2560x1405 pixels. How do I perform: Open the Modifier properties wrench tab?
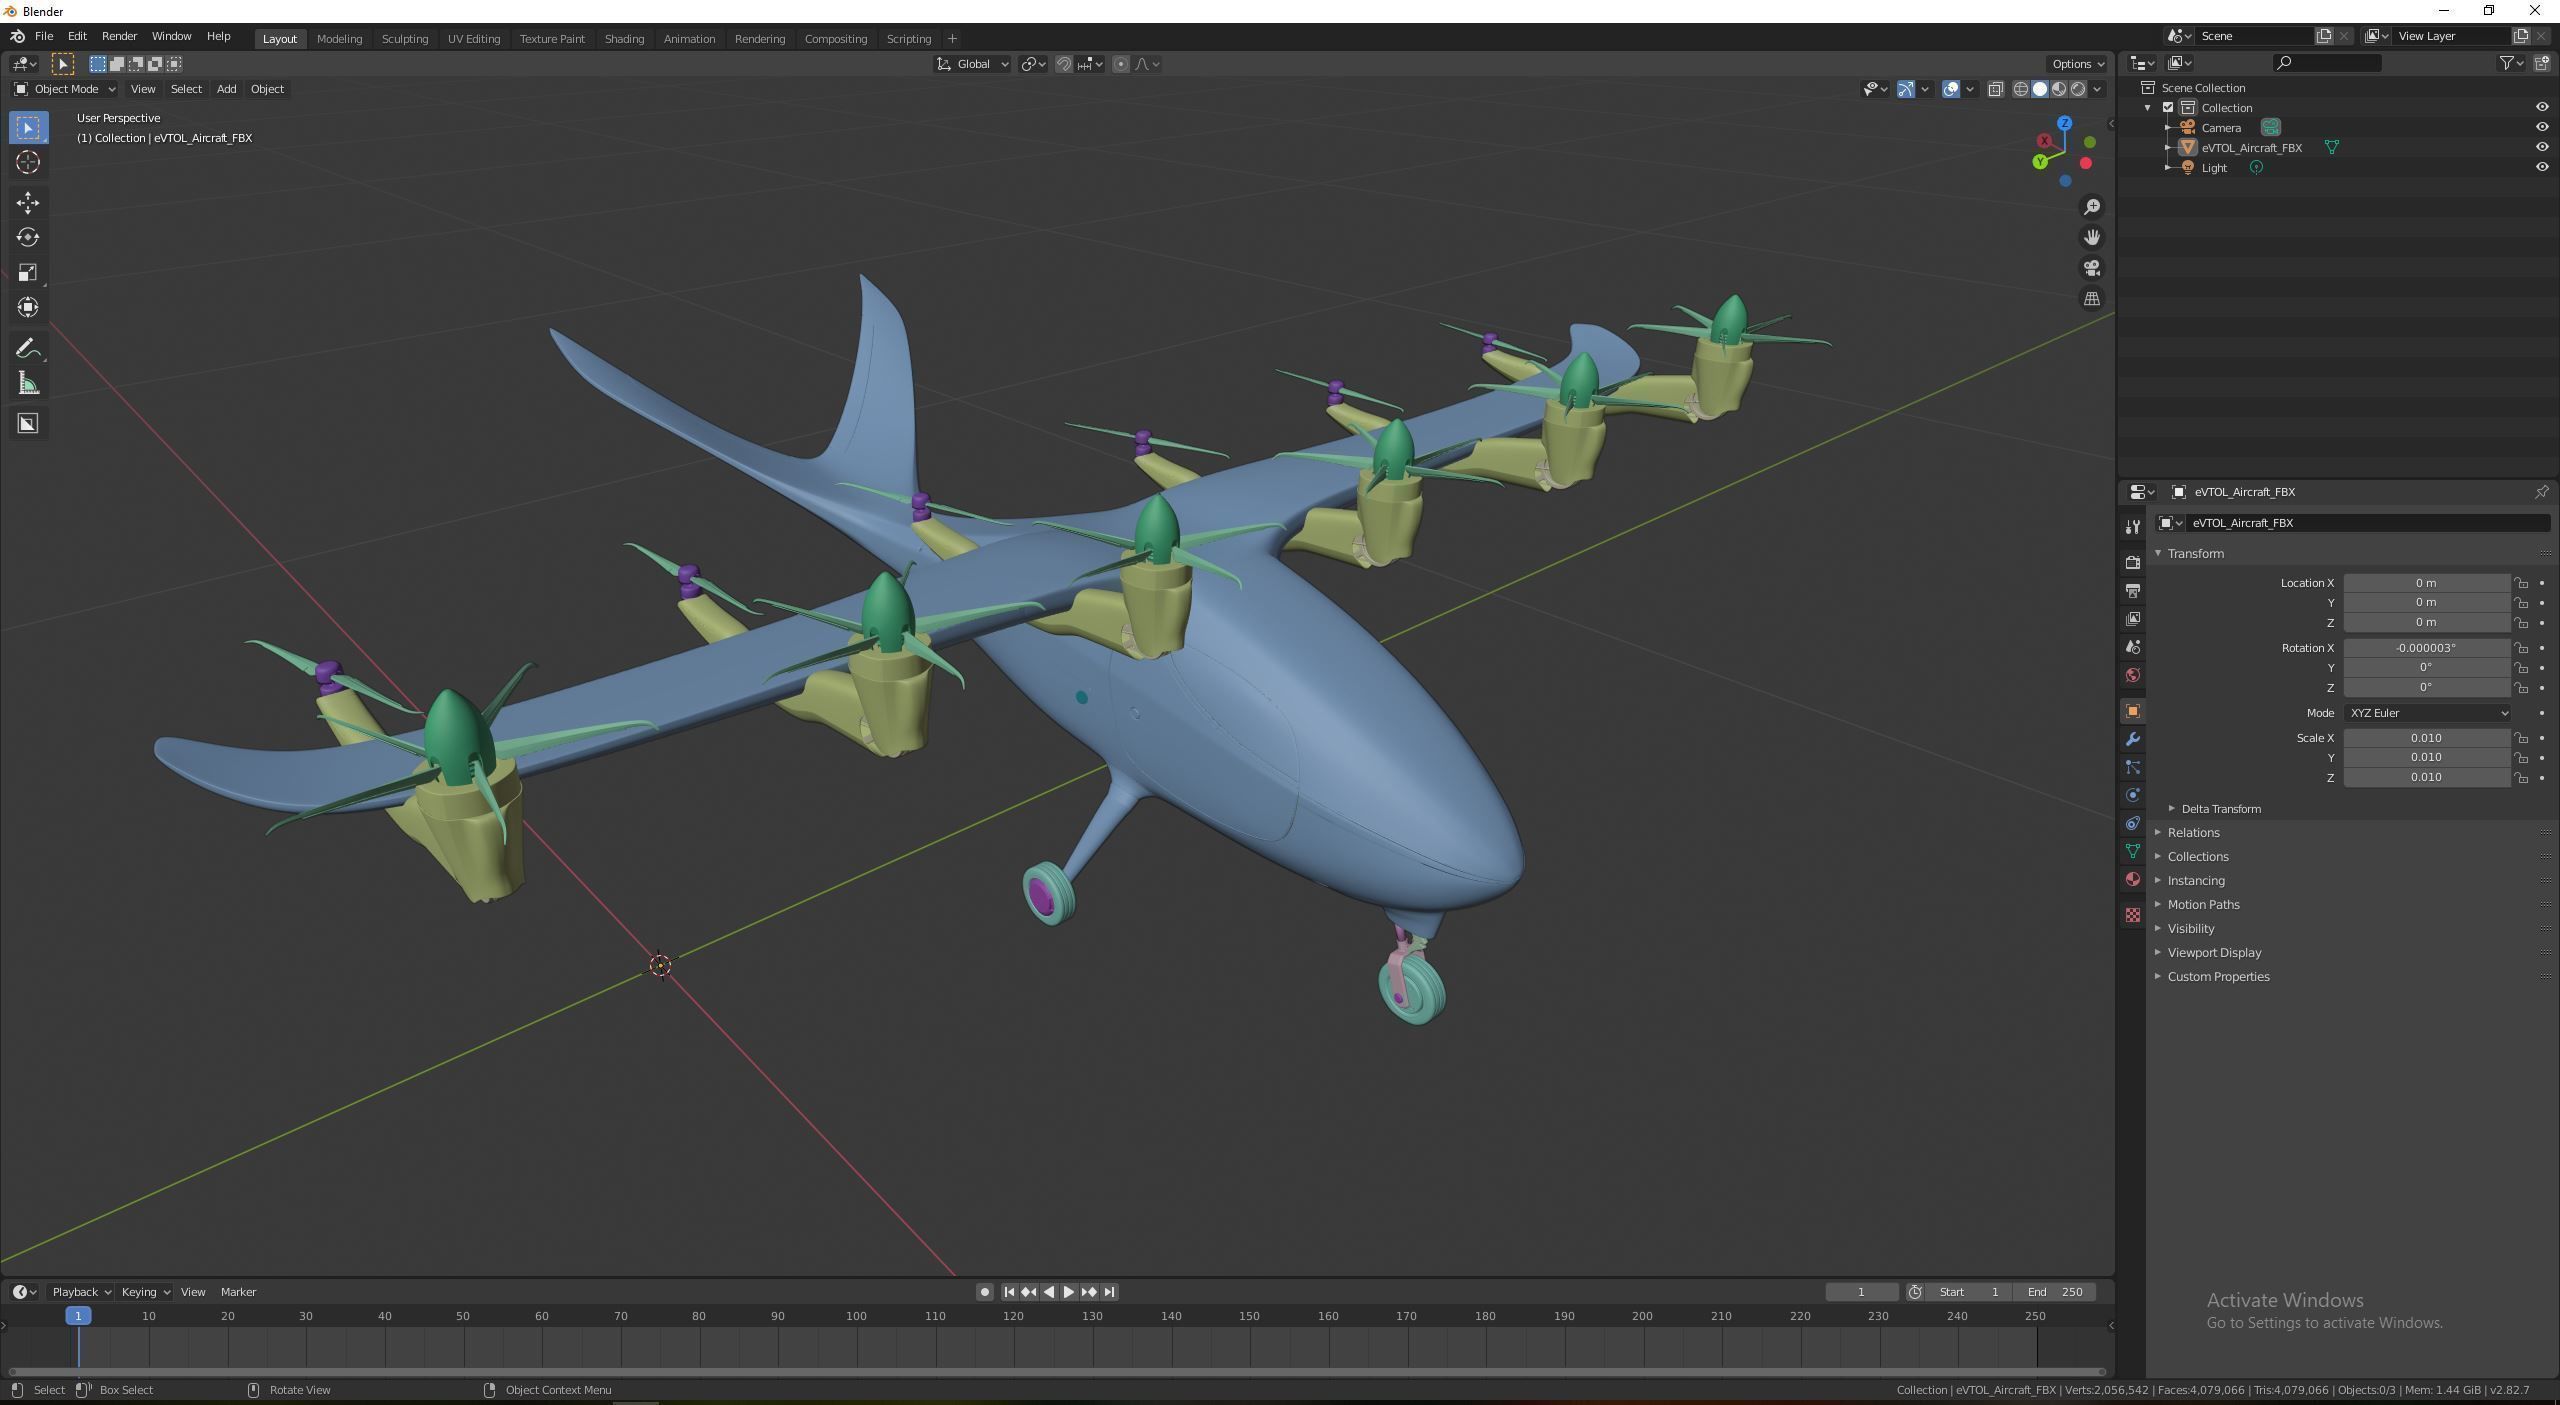pyautogui.click(x=2132, y=739)
